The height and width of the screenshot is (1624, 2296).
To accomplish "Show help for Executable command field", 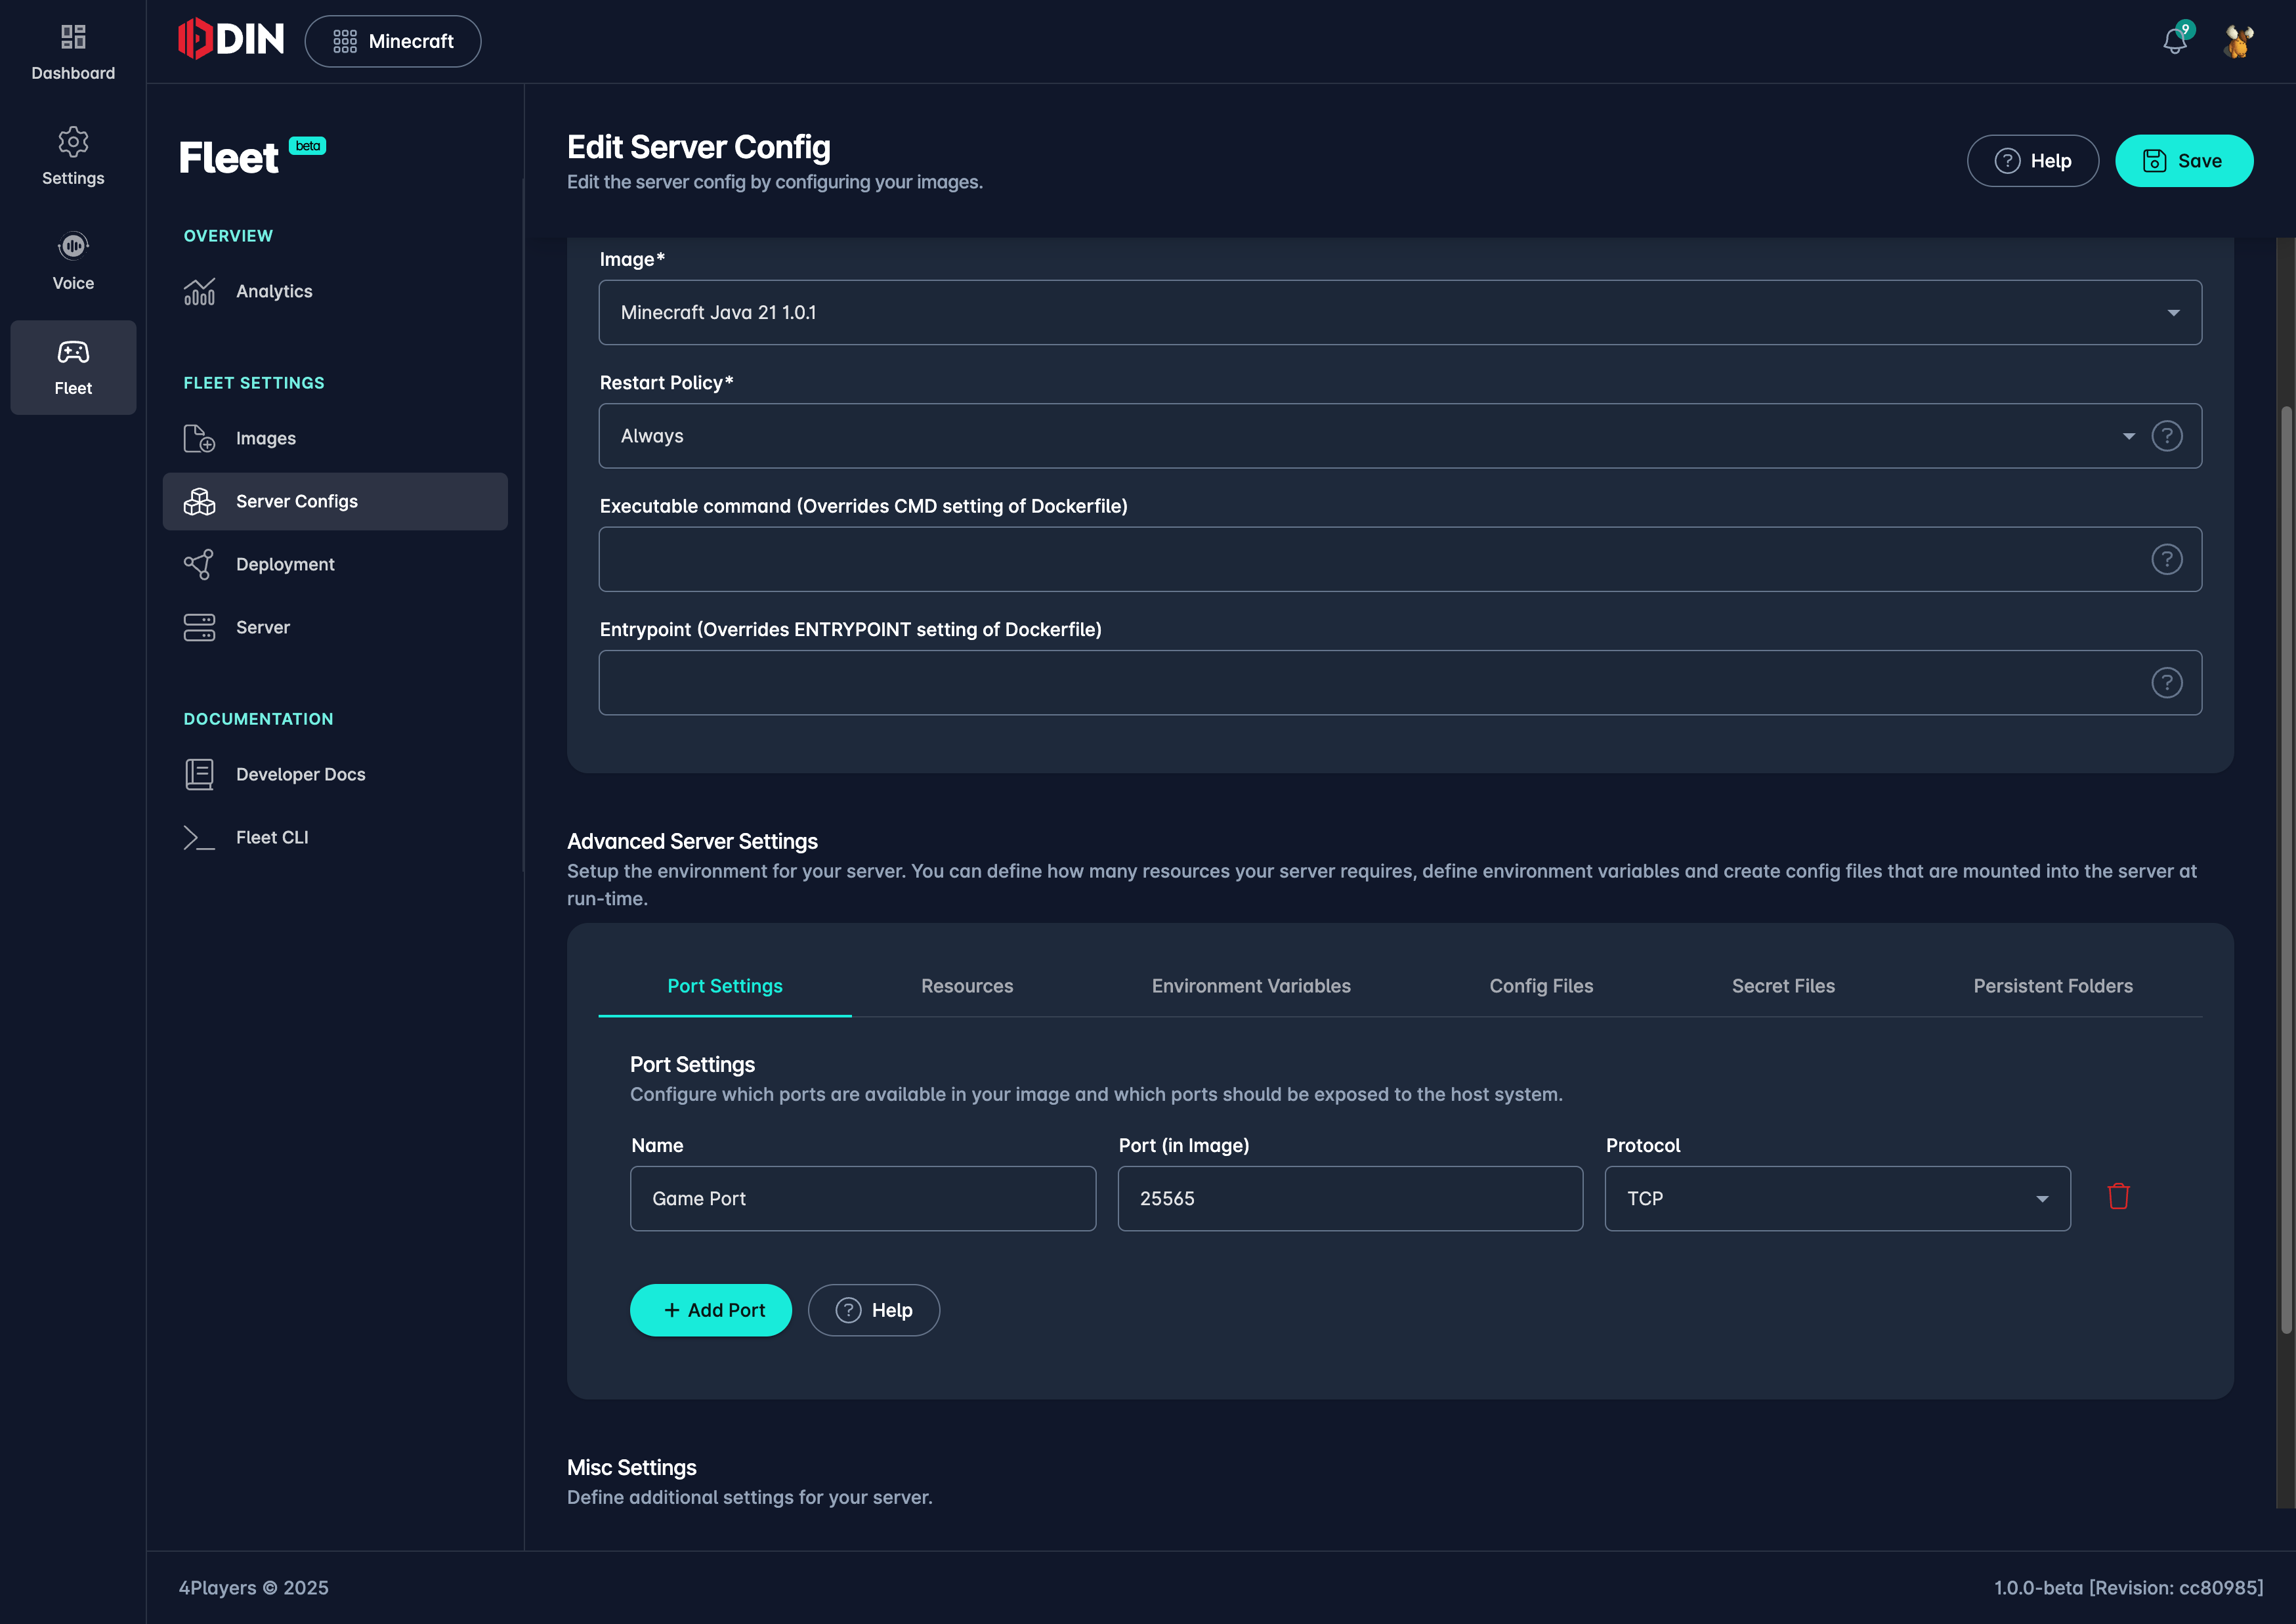I will pyautogui.click(x=2167, y=559).
